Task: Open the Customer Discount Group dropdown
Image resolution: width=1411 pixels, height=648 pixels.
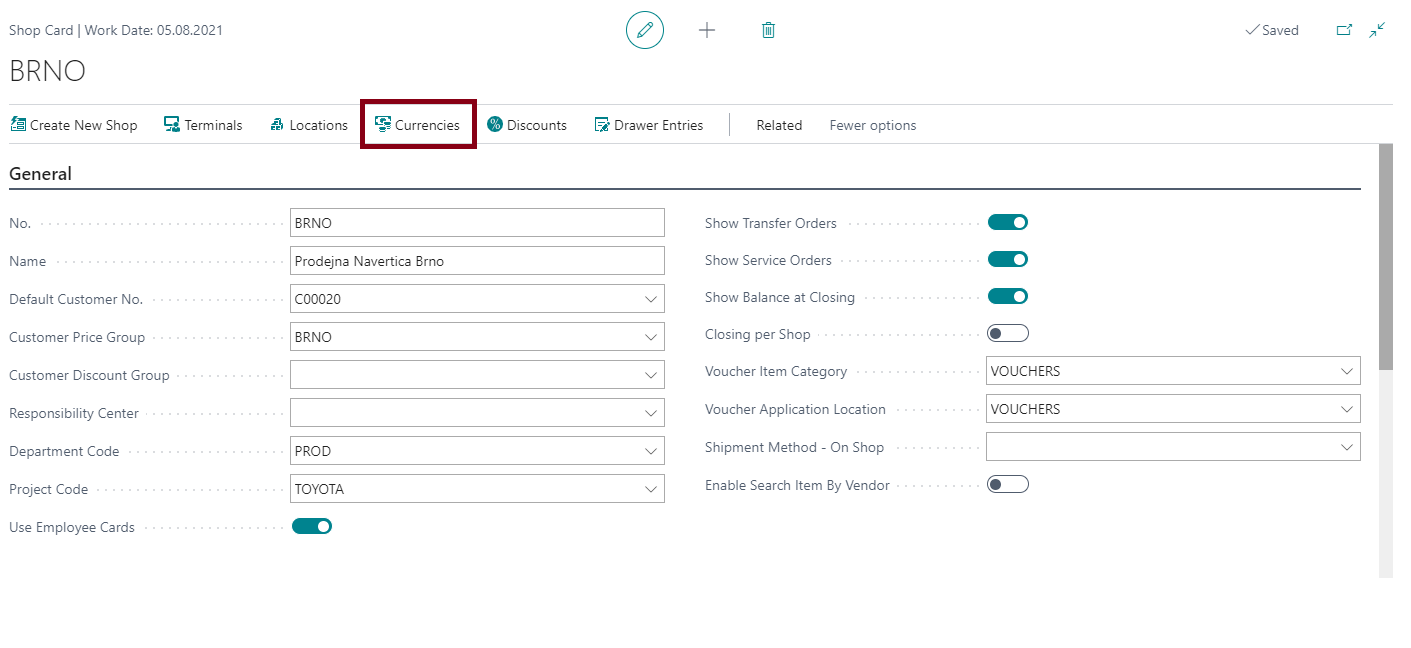Action: coord(651,375)
